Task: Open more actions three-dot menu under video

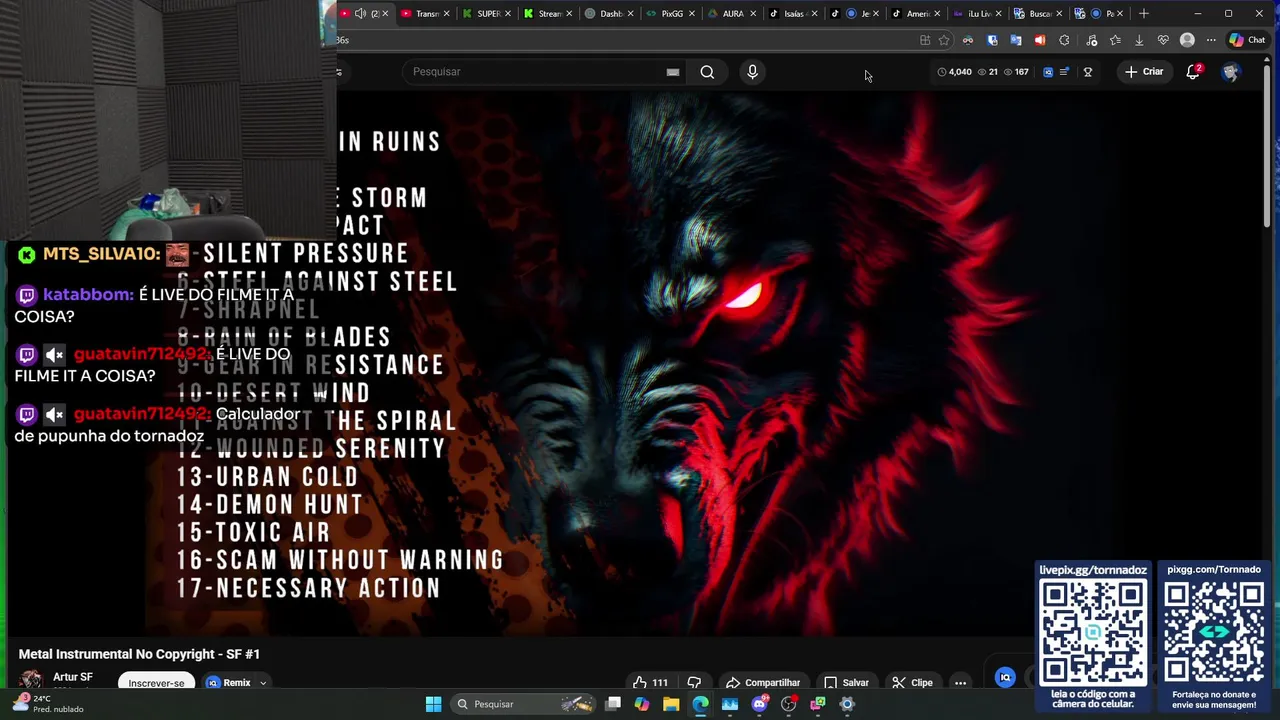Action: pyautogui.click(x=960, y=683)
